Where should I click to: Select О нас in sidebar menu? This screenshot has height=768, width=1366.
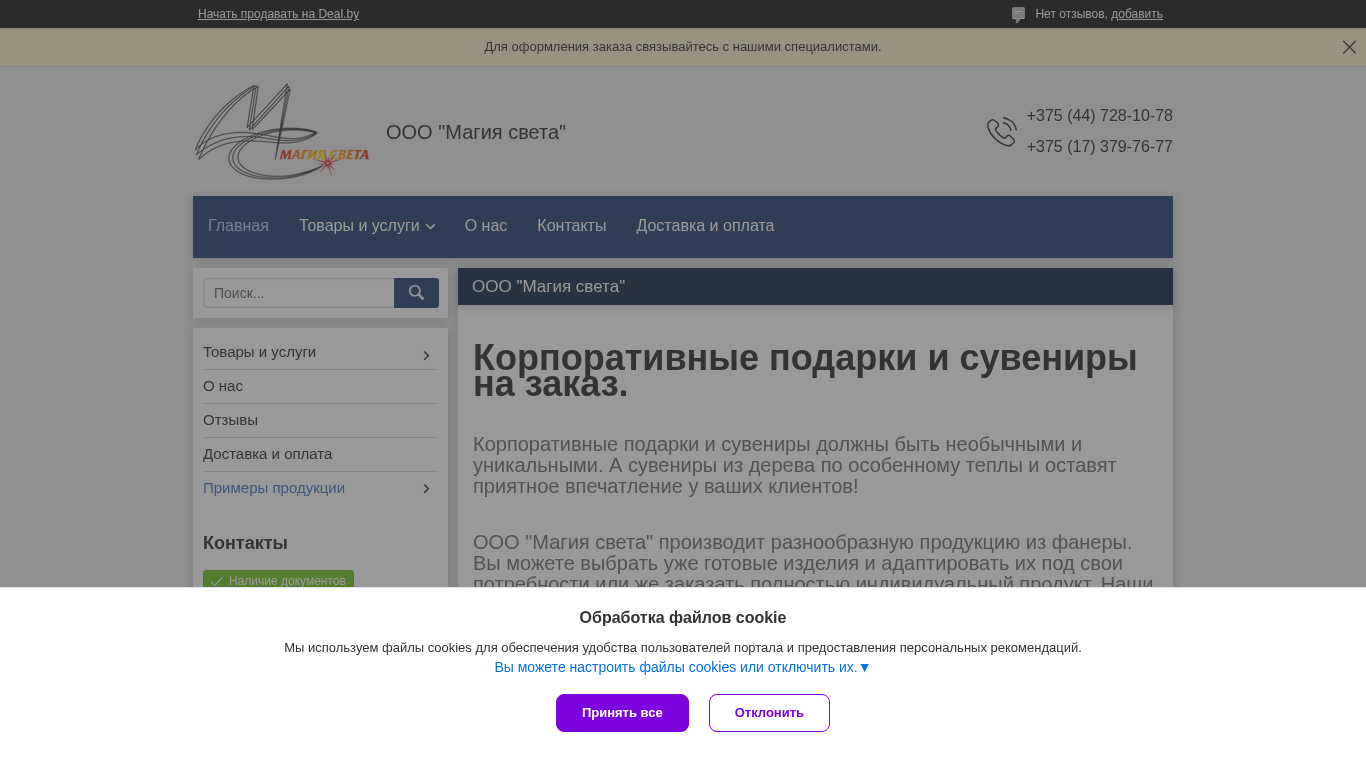(x=223, y=386)
